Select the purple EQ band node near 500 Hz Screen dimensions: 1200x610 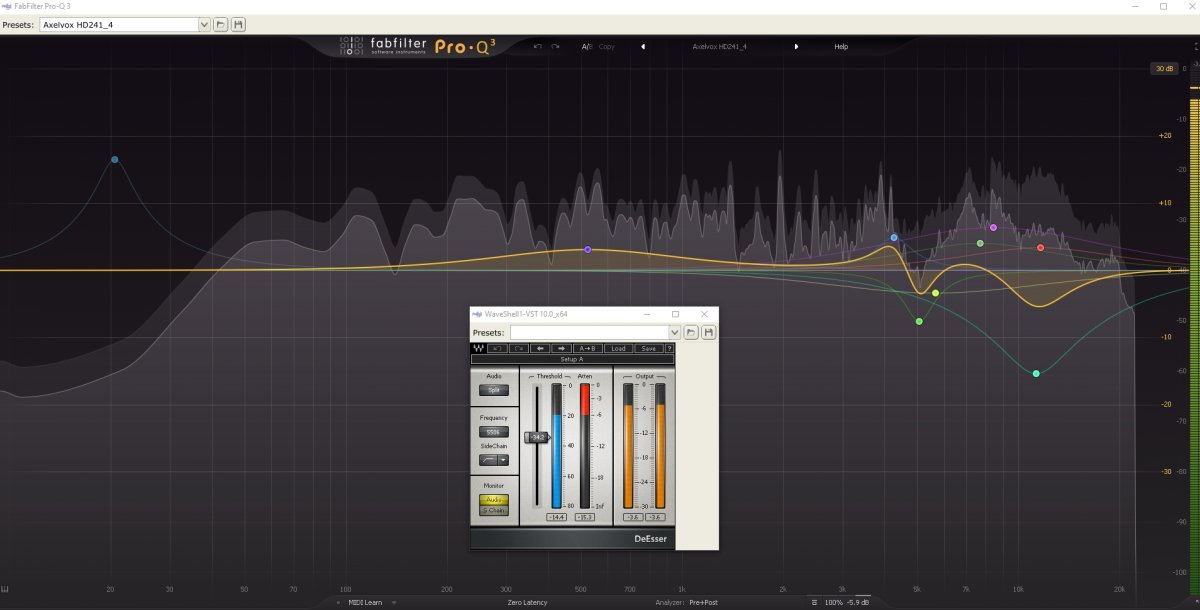click(588, 249)
